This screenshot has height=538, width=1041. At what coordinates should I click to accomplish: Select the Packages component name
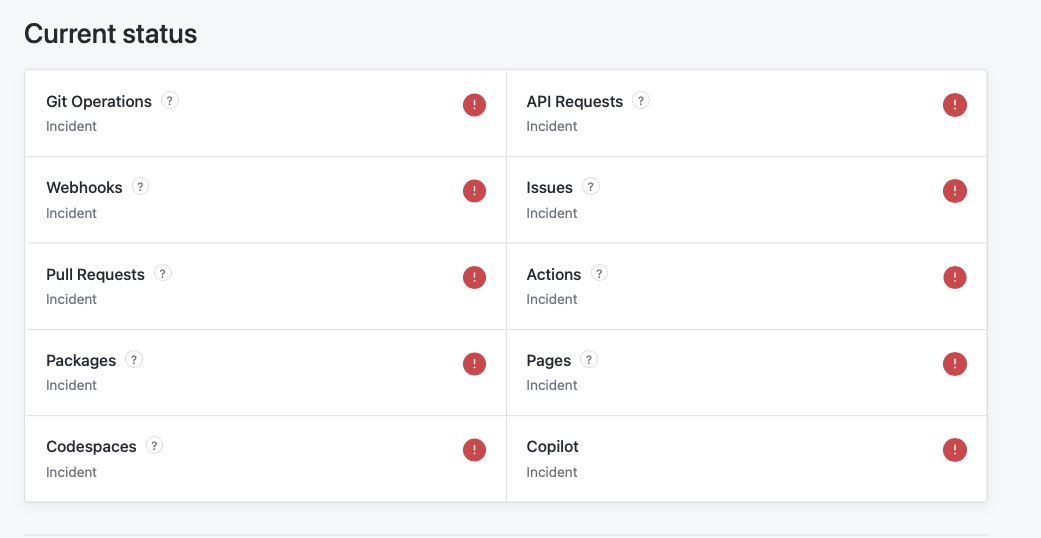coord(81,361)
